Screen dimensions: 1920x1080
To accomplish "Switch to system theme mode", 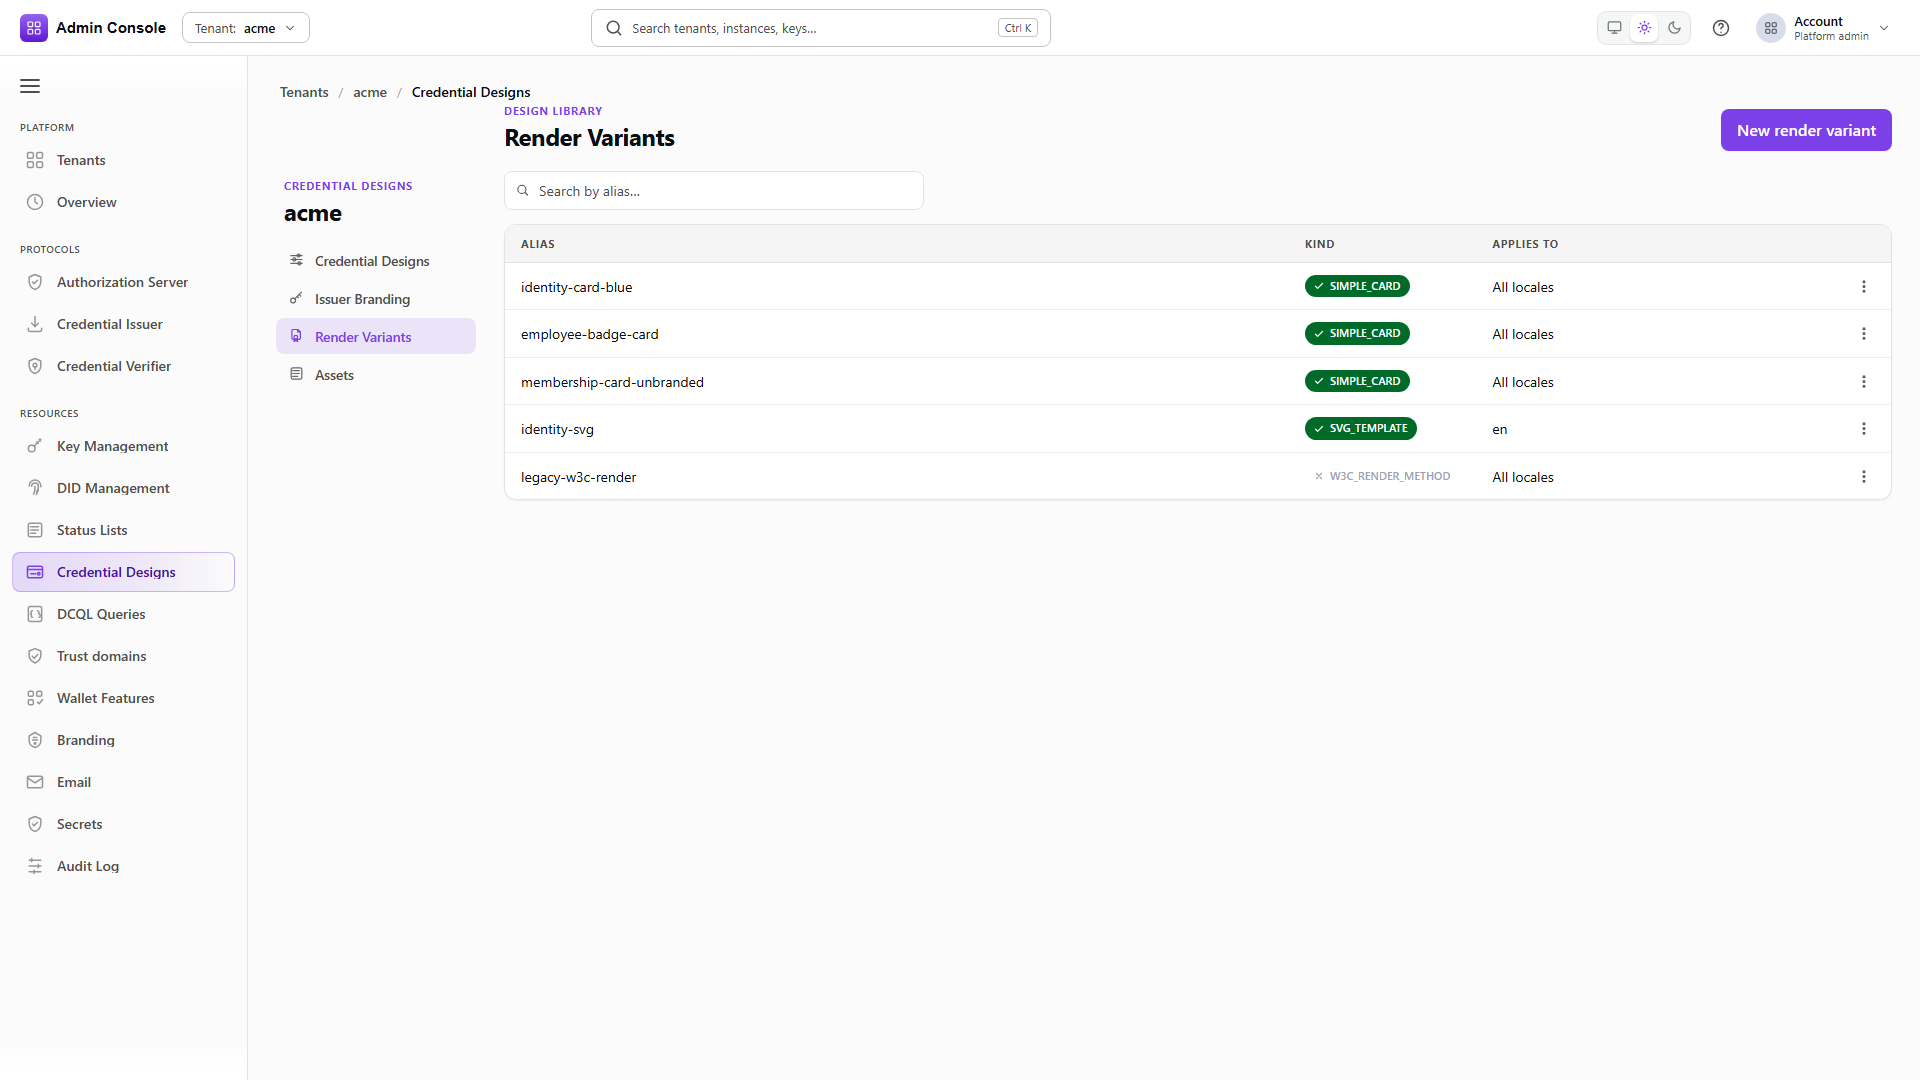I will [x=1614, y=28].
